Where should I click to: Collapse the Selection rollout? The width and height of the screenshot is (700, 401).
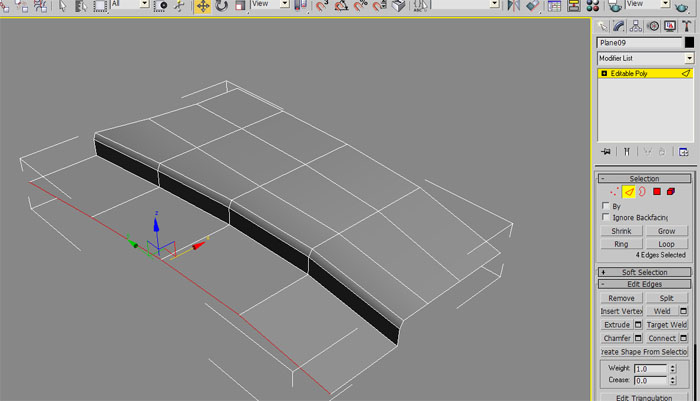[x=645, y=179]
